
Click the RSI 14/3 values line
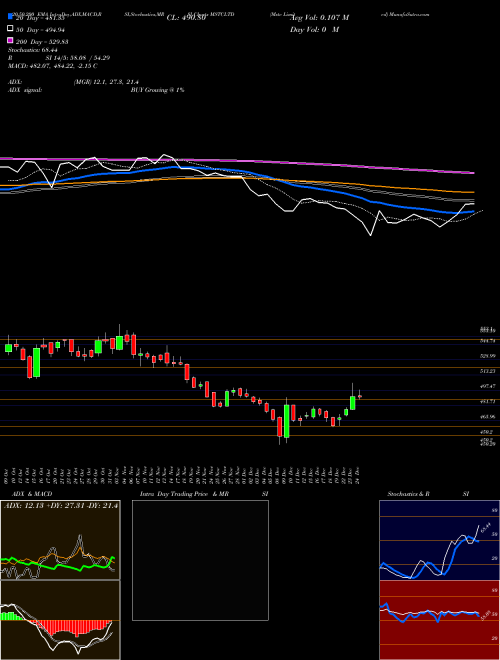pyautogui.click(x=59, y=58)
